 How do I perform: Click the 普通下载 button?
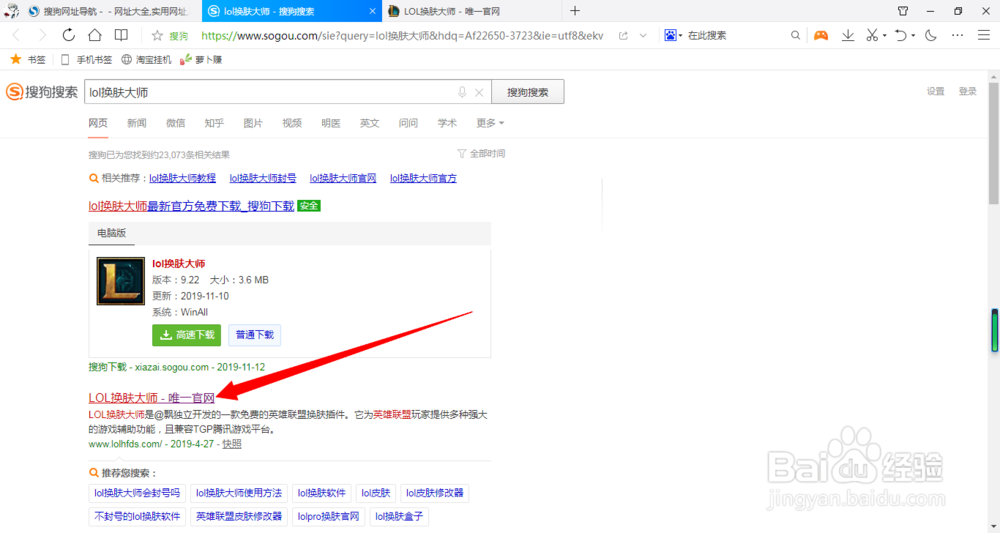[x=254, y=335]
